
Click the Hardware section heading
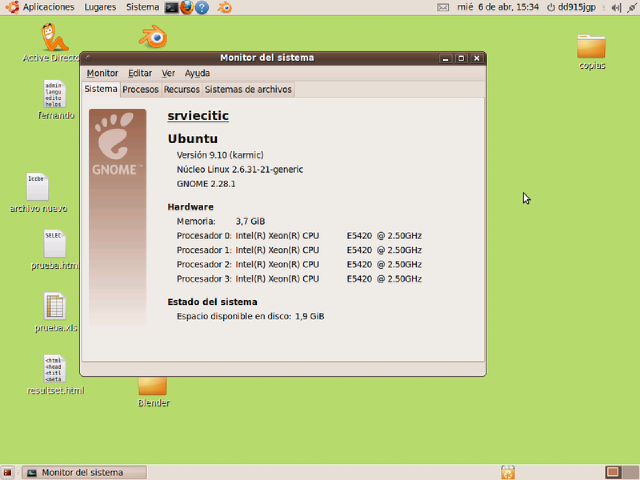(x=190, y=207)
